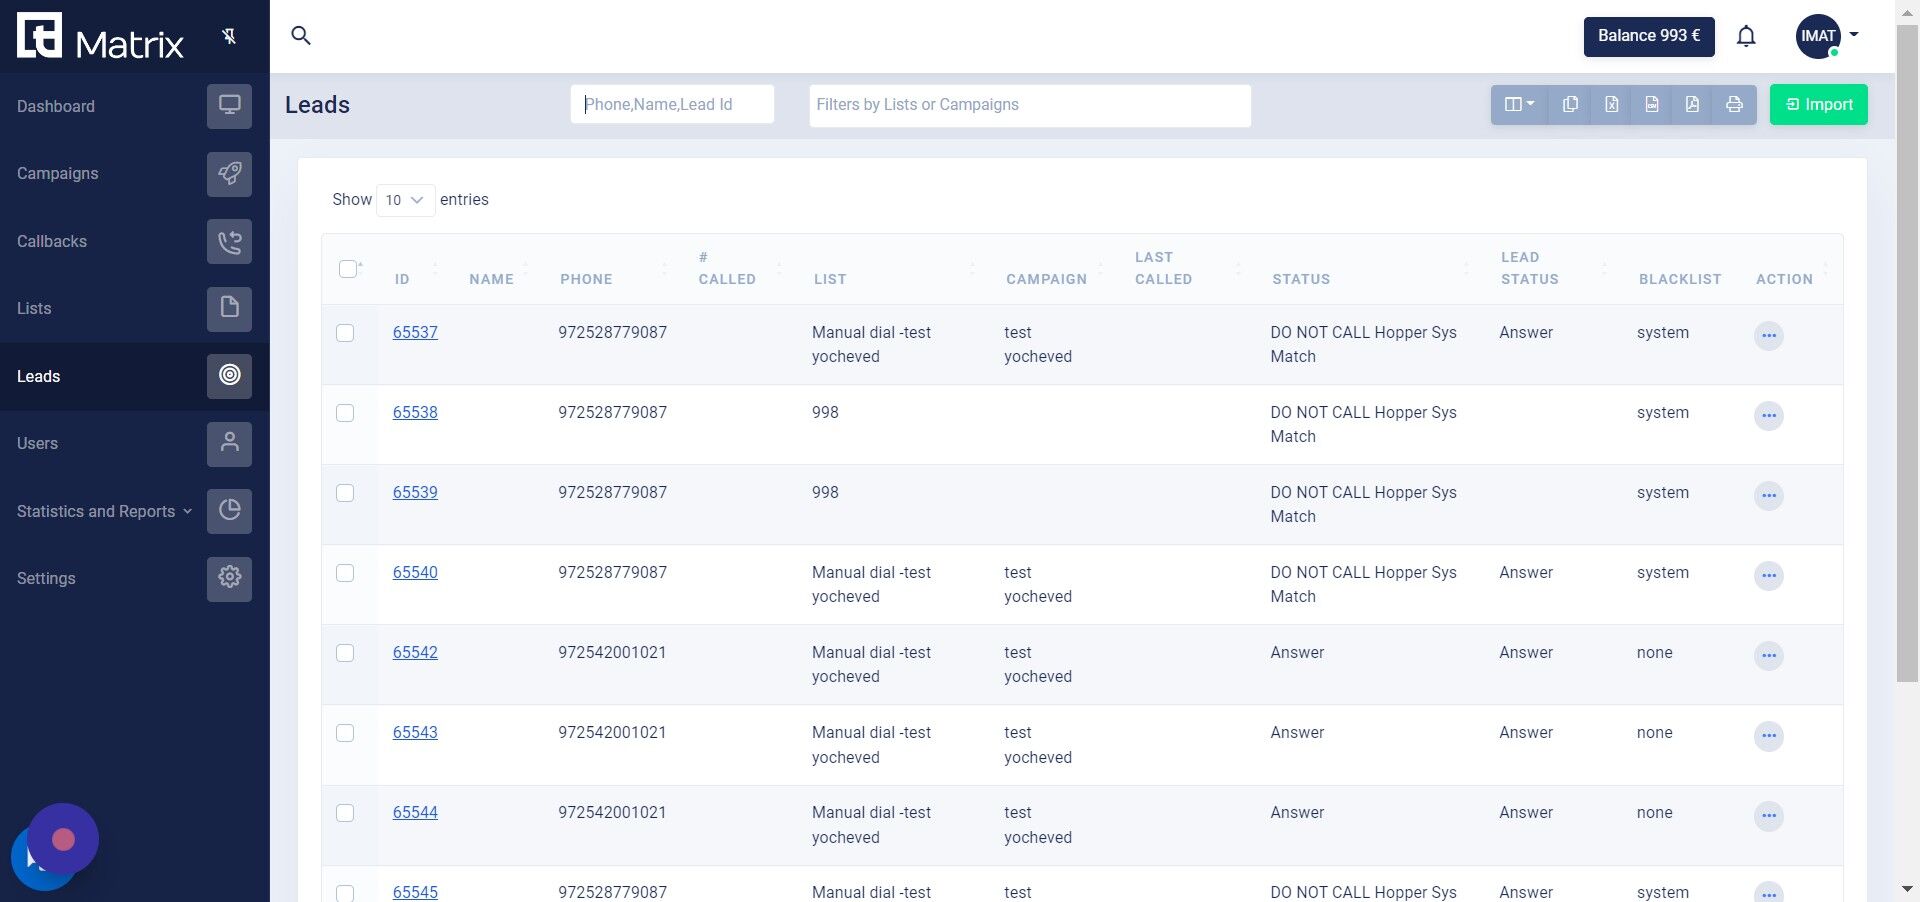Viewport: 1920px width, 902px height.
Task: Print the leads table
Action: 1734,105
